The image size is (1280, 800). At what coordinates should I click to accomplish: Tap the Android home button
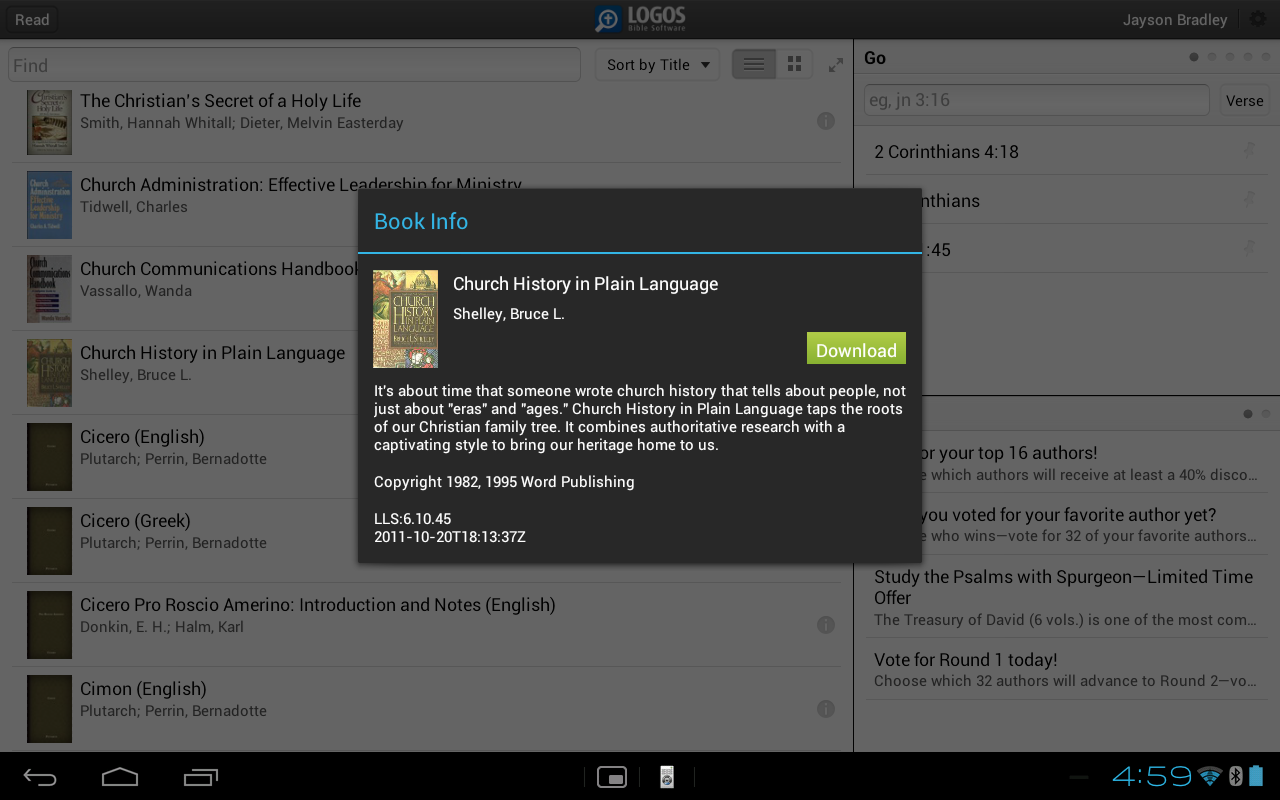click(x=119, y=777)
